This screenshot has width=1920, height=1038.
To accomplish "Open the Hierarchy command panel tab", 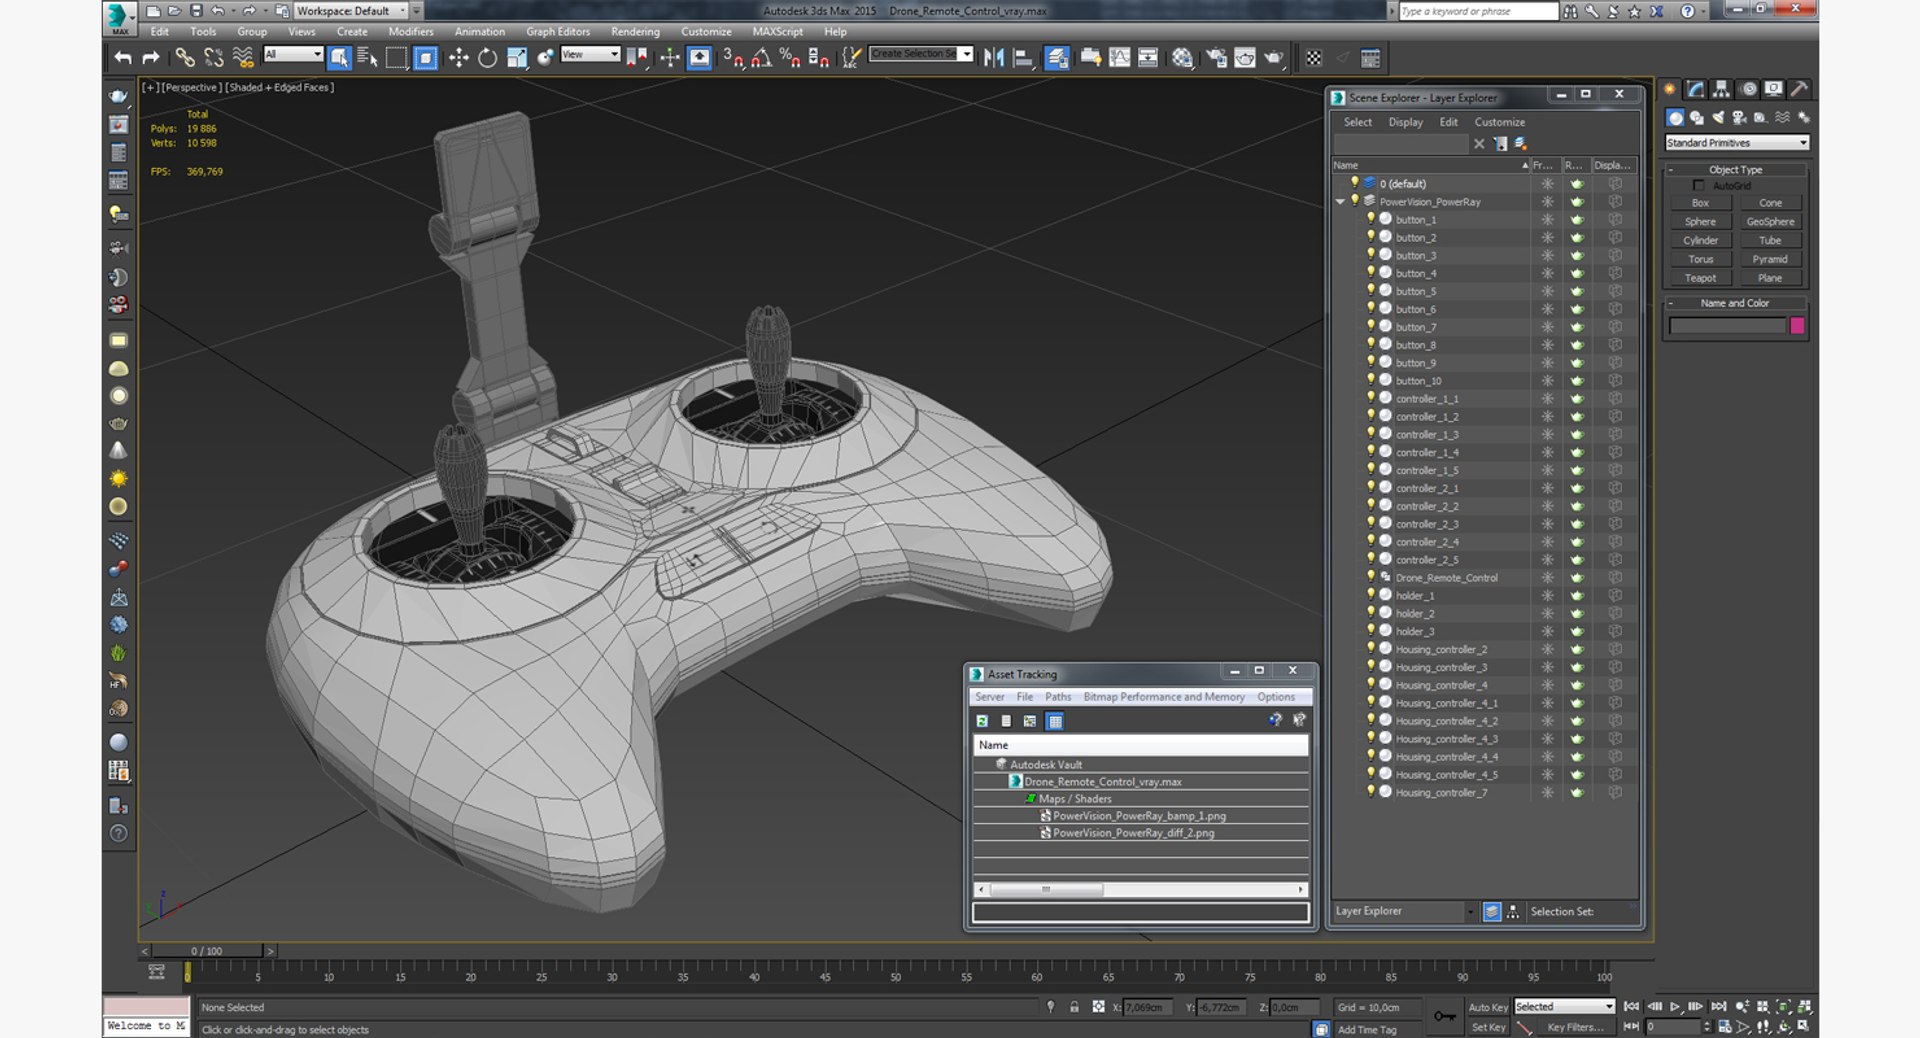I will [x=1721, y=89].
